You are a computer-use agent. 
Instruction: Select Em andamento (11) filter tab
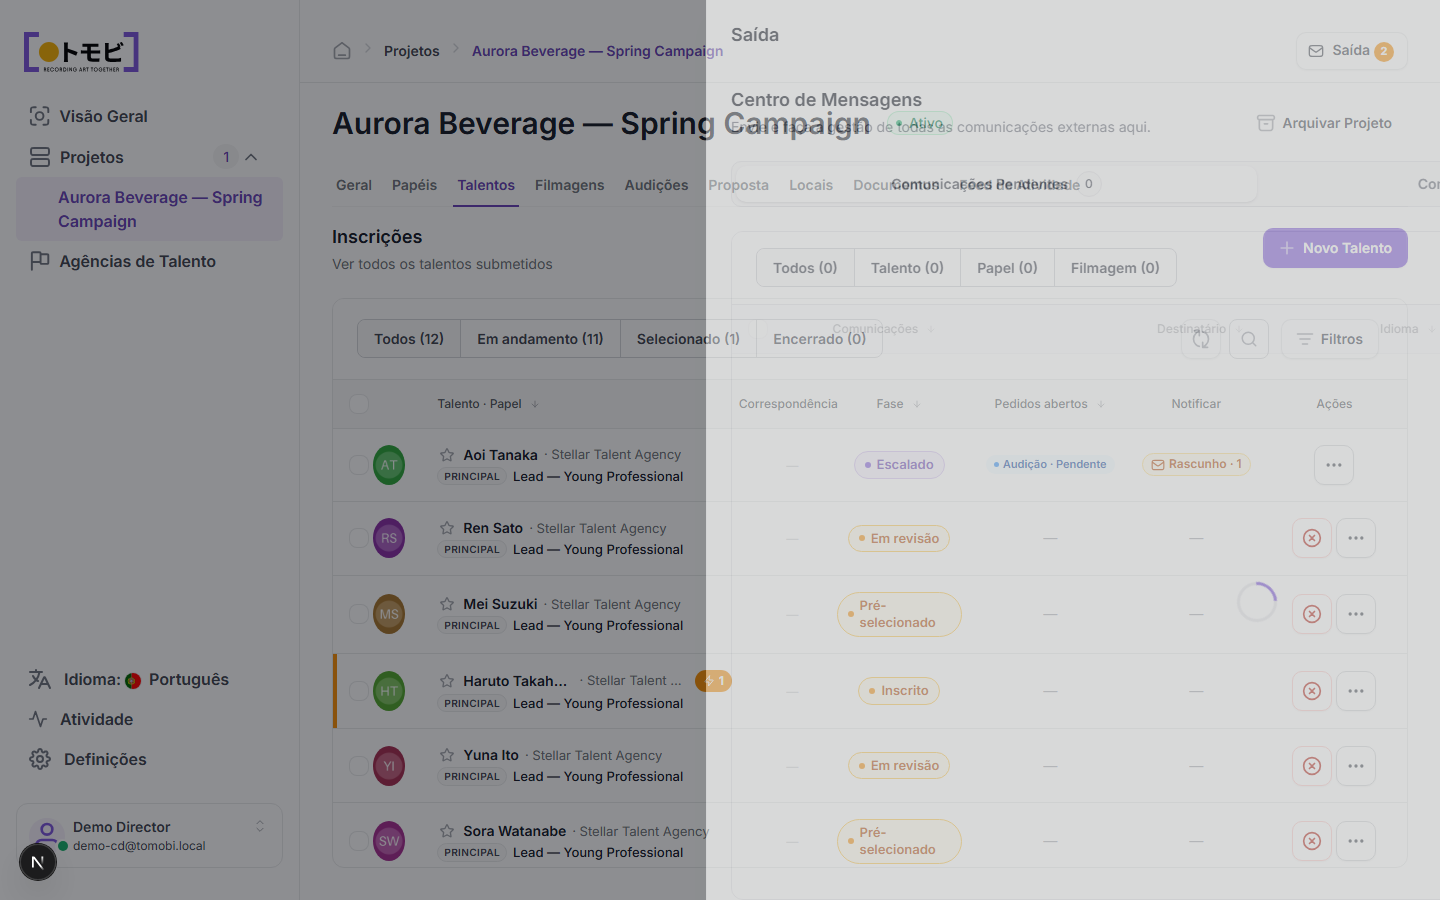(540, 339)
